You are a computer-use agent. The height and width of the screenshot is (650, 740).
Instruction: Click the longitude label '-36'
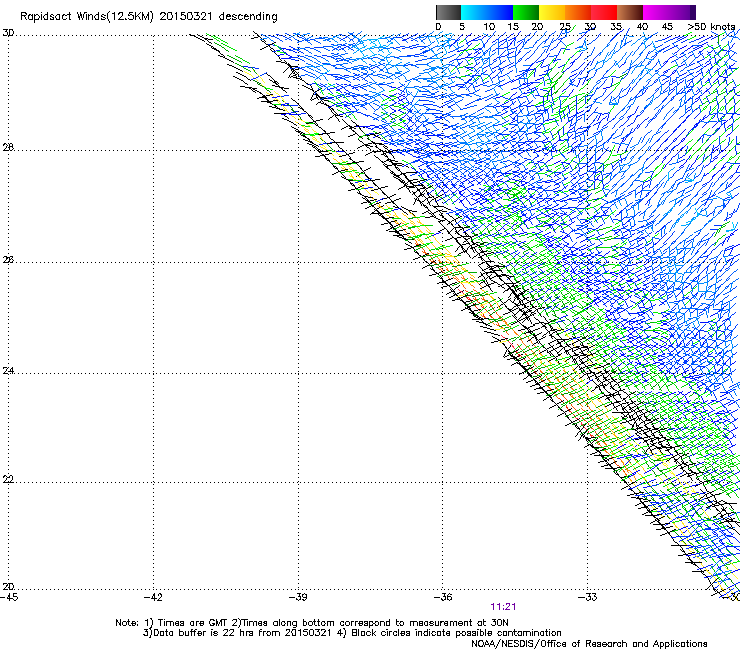[x=443, y=597]
